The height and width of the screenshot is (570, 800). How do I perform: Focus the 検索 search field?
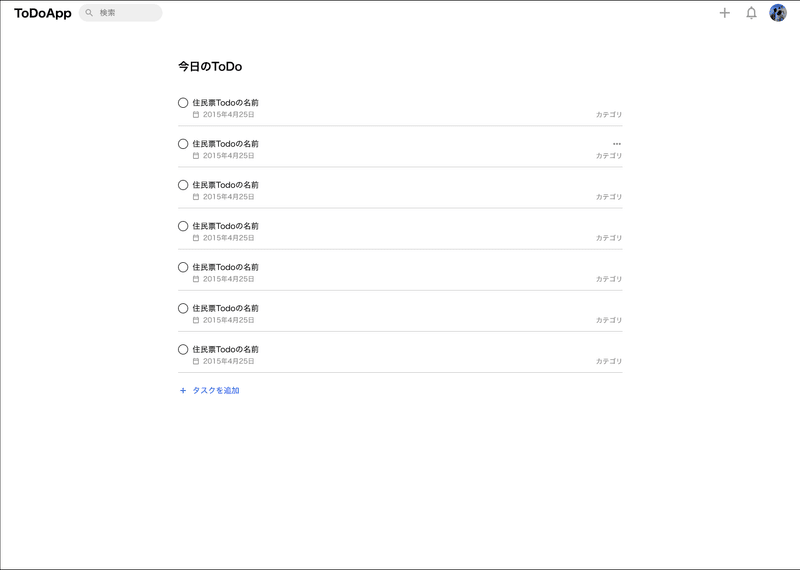[120, 13]
